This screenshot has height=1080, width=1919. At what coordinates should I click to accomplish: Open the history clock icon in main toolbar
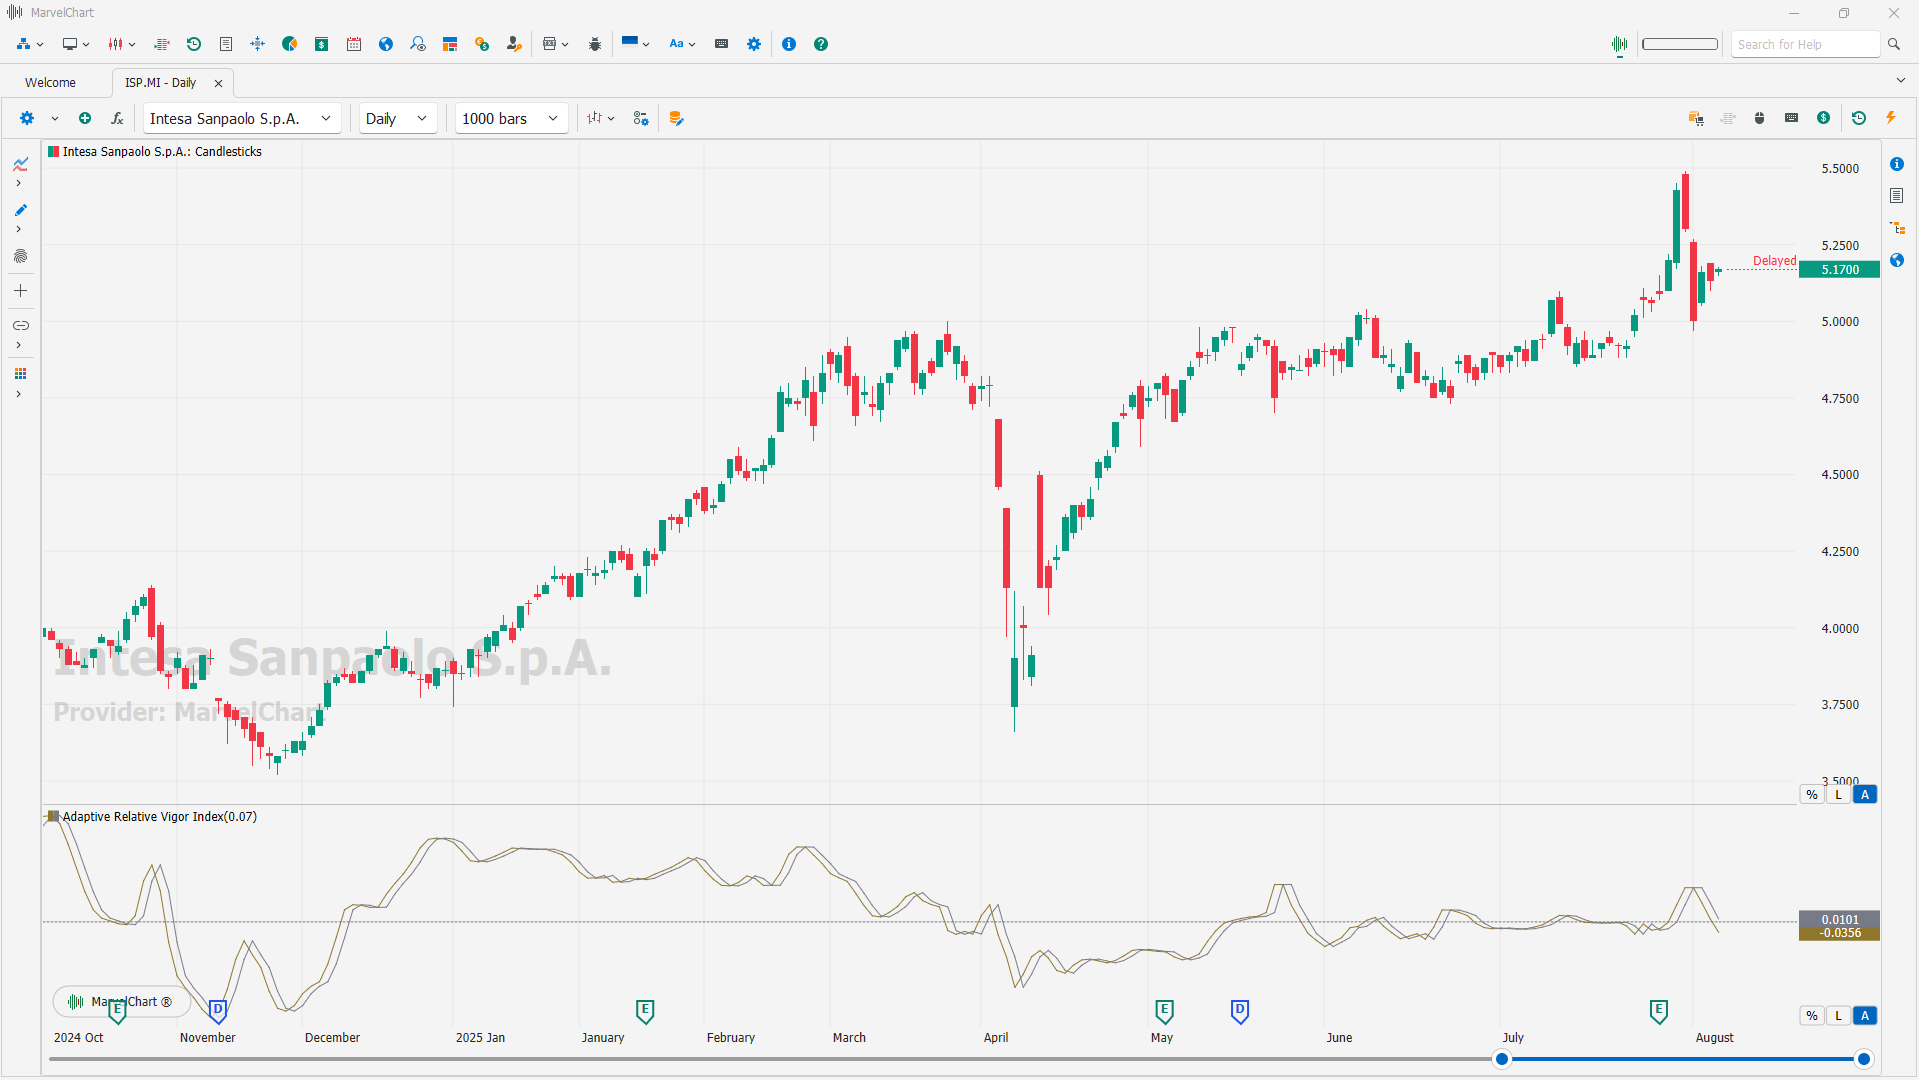click(x=194, y=44)
